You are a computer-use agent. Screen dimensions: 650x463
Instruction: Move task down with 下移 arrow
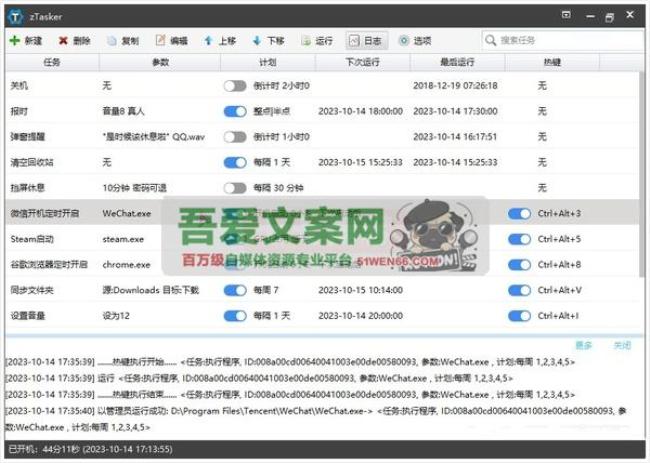256,41
